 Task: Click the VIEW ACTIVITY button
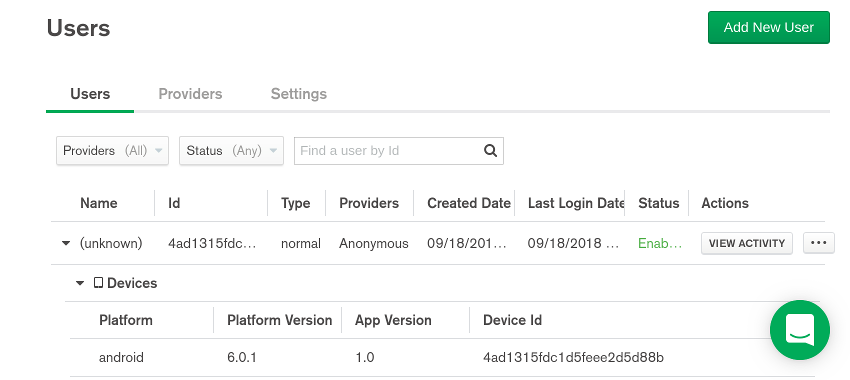tap(747, 243)
